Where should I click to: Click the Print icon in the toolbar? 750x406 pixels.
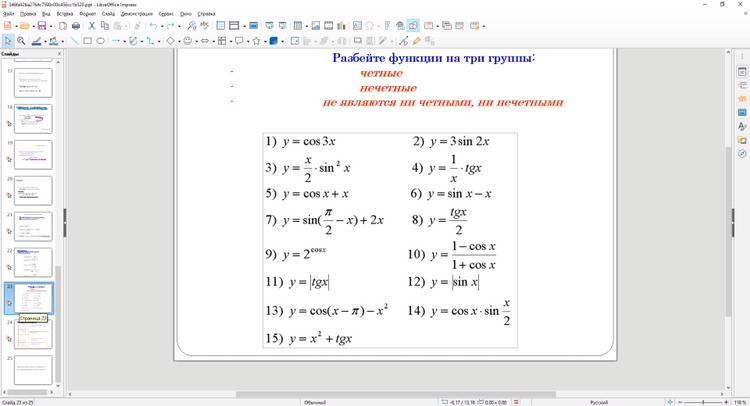click(x=78, y=25)
